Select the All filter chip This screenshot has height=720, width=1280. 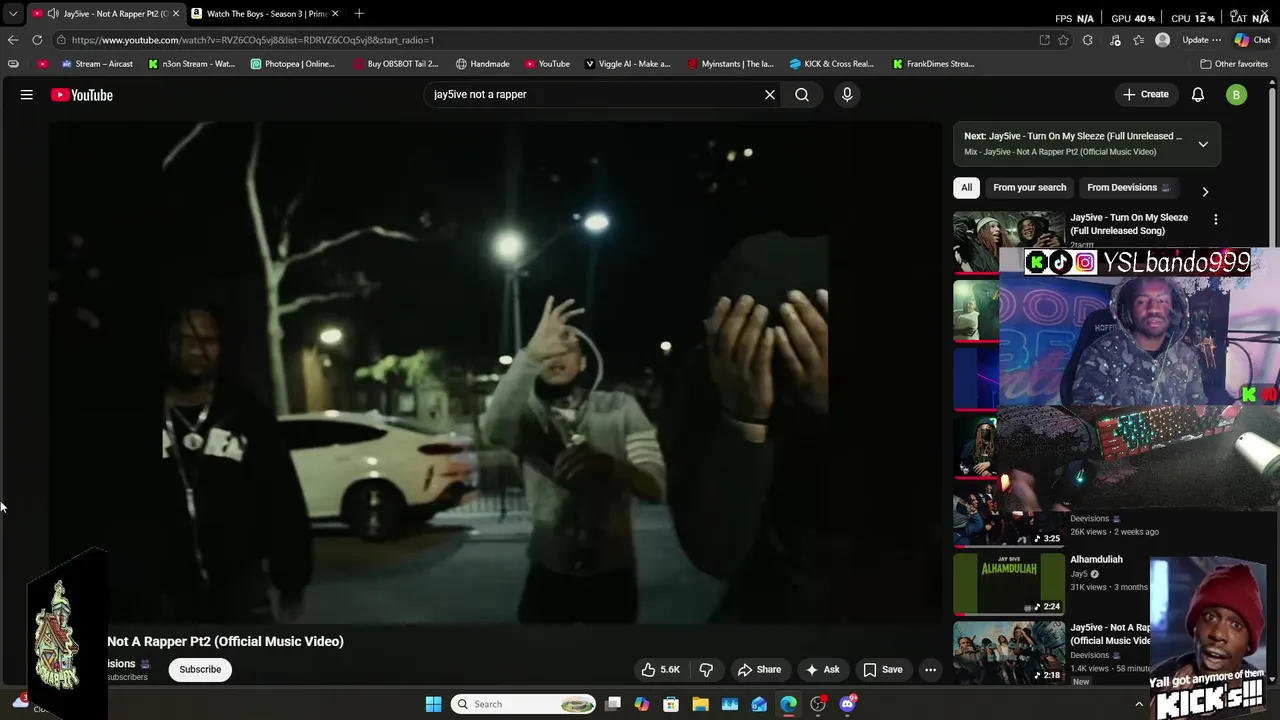pyautogui.click(x=966, y=188)
